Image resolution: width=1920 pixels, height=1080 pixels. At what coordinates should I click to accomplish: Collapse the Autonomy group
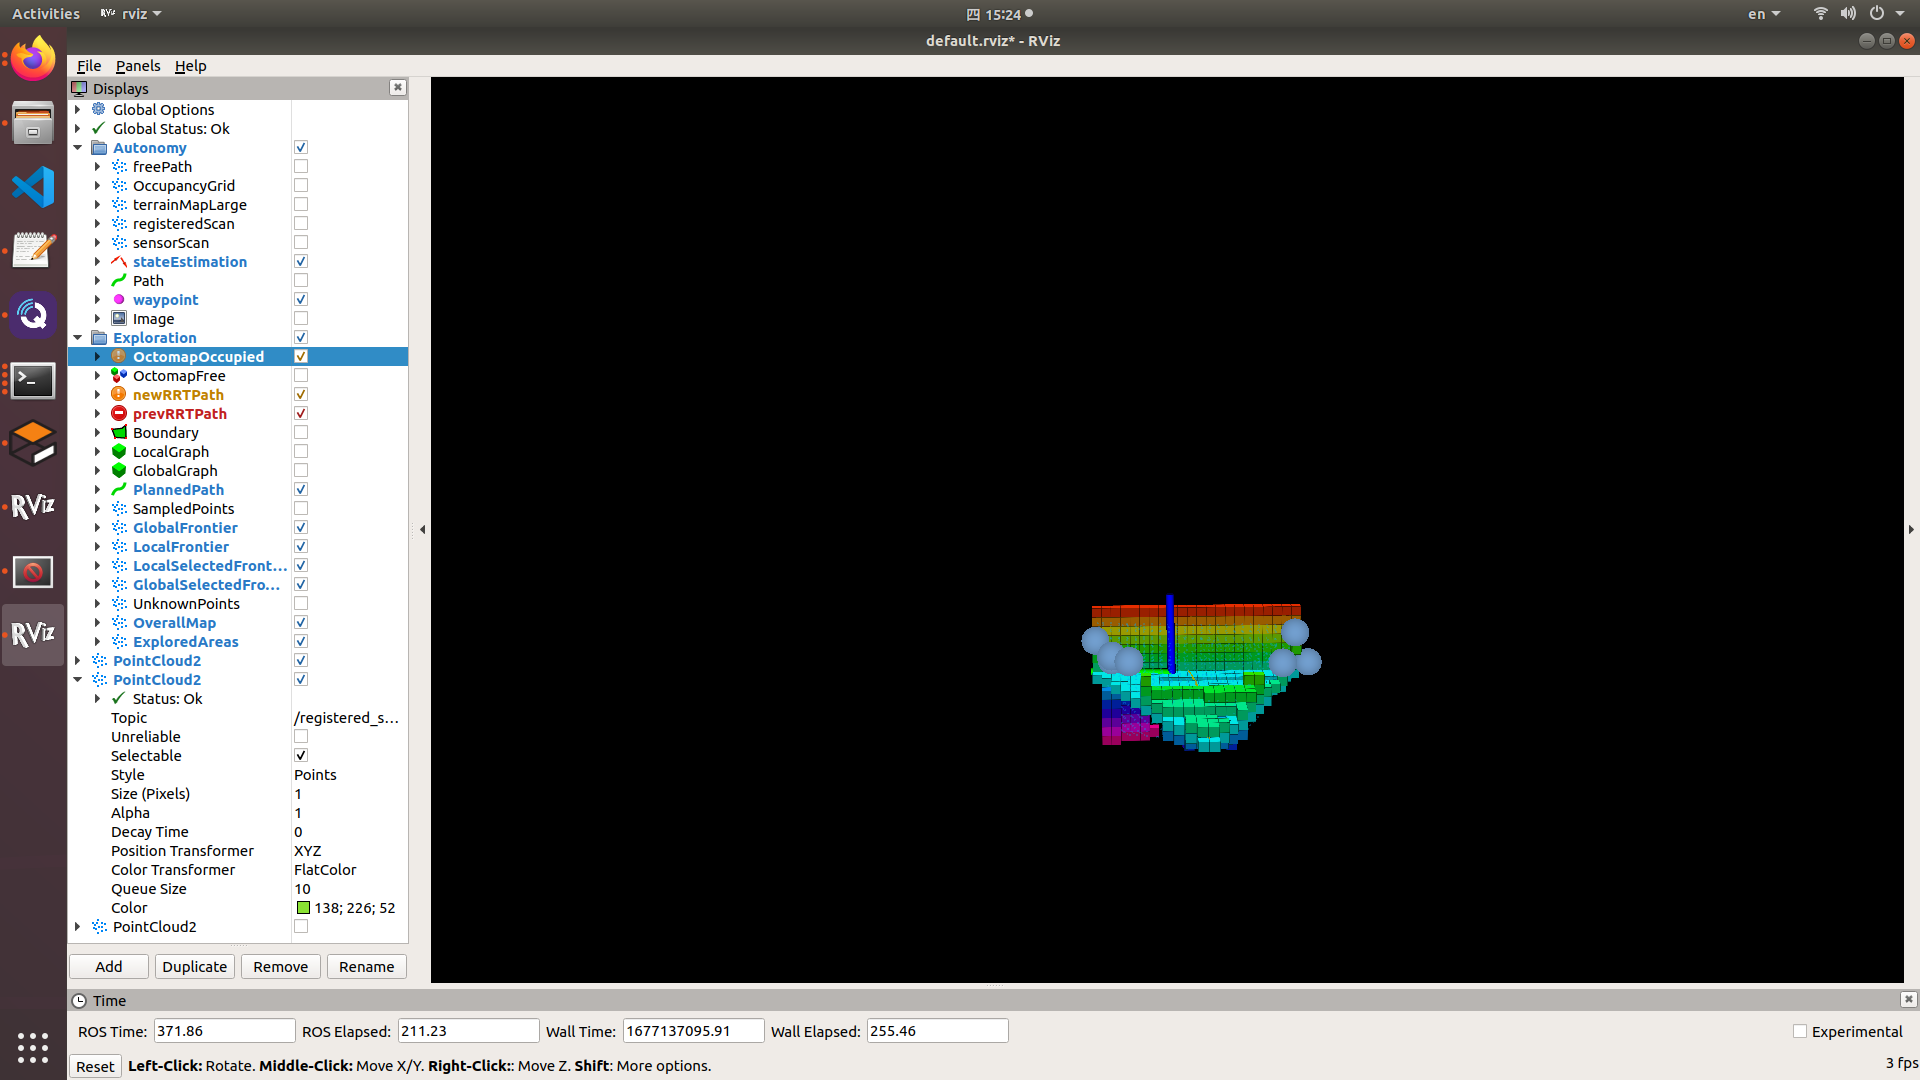click(x=78, y=148)
